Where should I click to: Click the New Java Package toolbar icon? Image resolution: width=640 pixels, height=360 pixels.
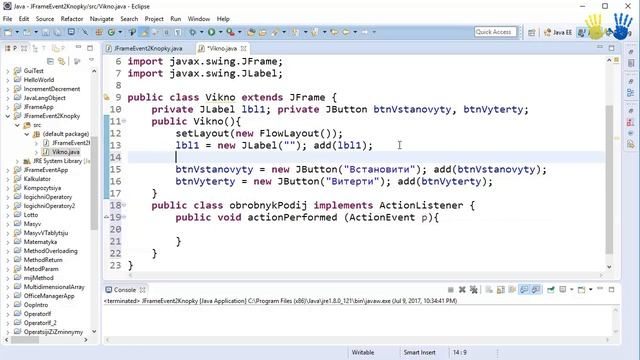[x=99, y=32]
